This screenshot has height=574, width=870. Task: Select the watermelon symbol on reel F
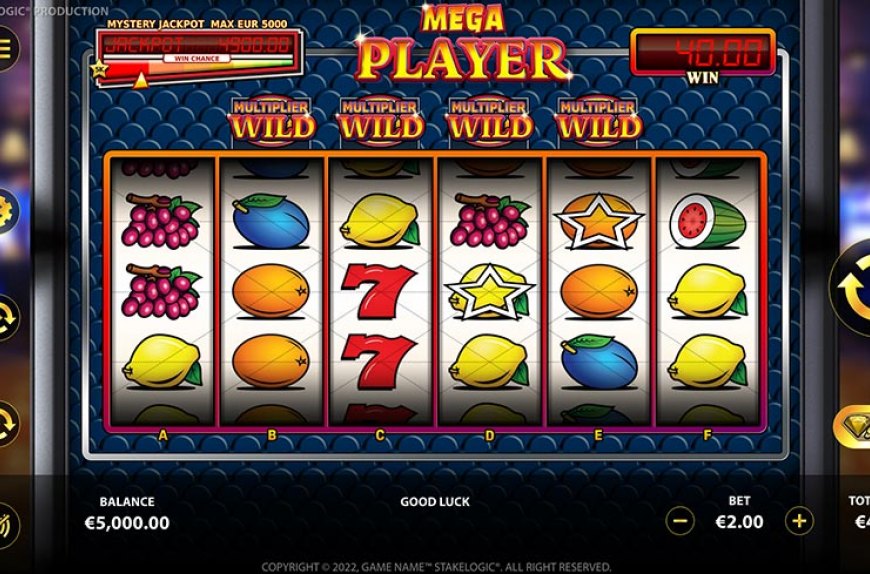(x=707, y=221)
